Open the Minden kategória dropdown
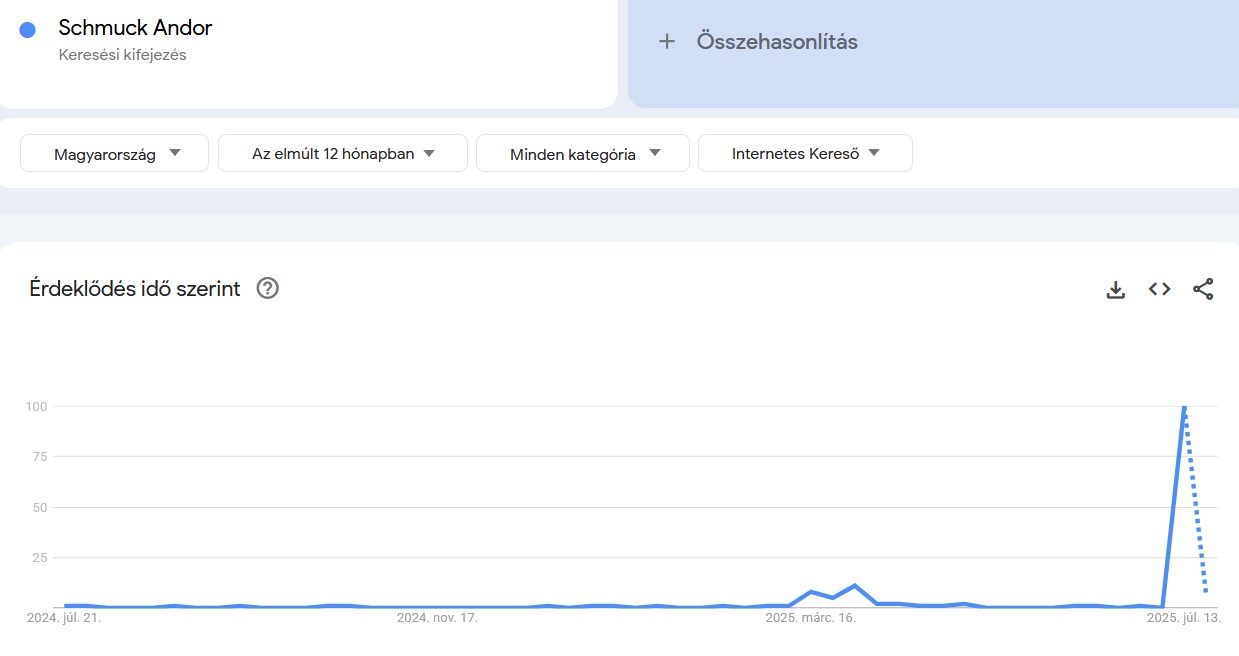The width and height of the screenshot is (1239, 656). [x=583, y=154]
